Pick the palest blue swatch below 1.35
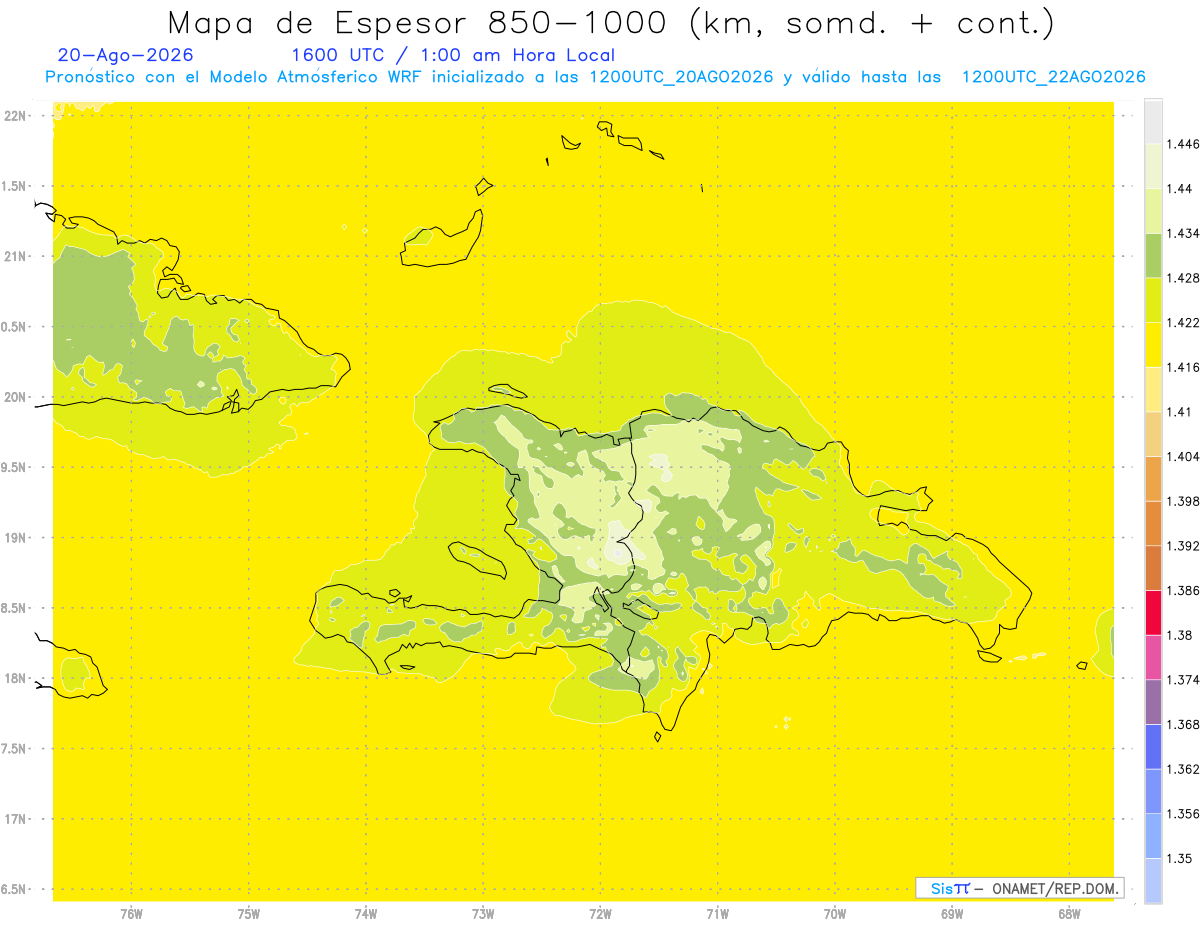The width and height of the screenshot is (1200, 927). (x=1153, y=880)
